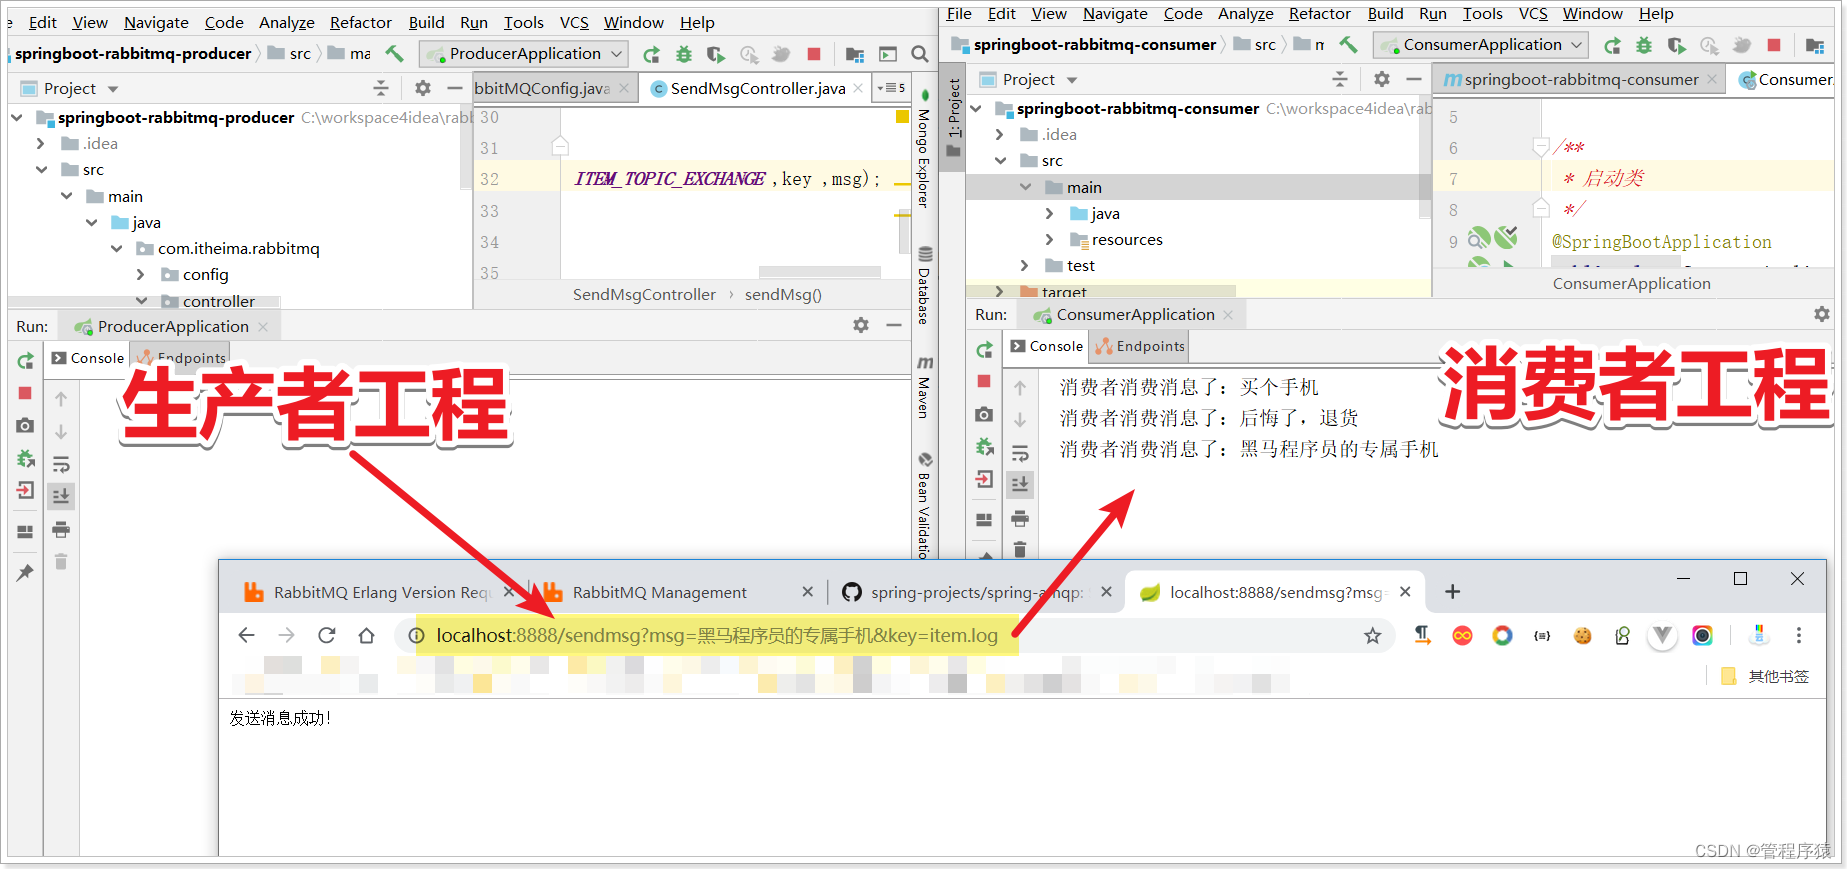The image size is (1847, 869).
Task: Toggle soft-wrap in producer console
Action: (61, 464)
